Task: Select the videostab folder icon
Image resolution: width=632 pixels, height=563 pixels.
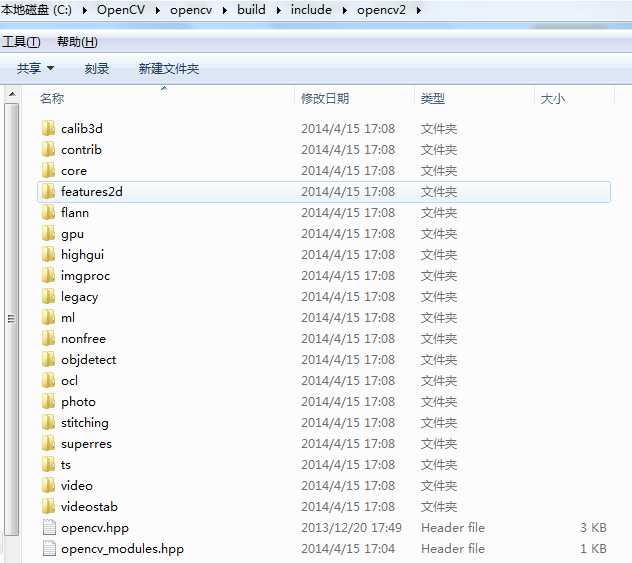Action: pyautogui.click(x=48, y=506)
